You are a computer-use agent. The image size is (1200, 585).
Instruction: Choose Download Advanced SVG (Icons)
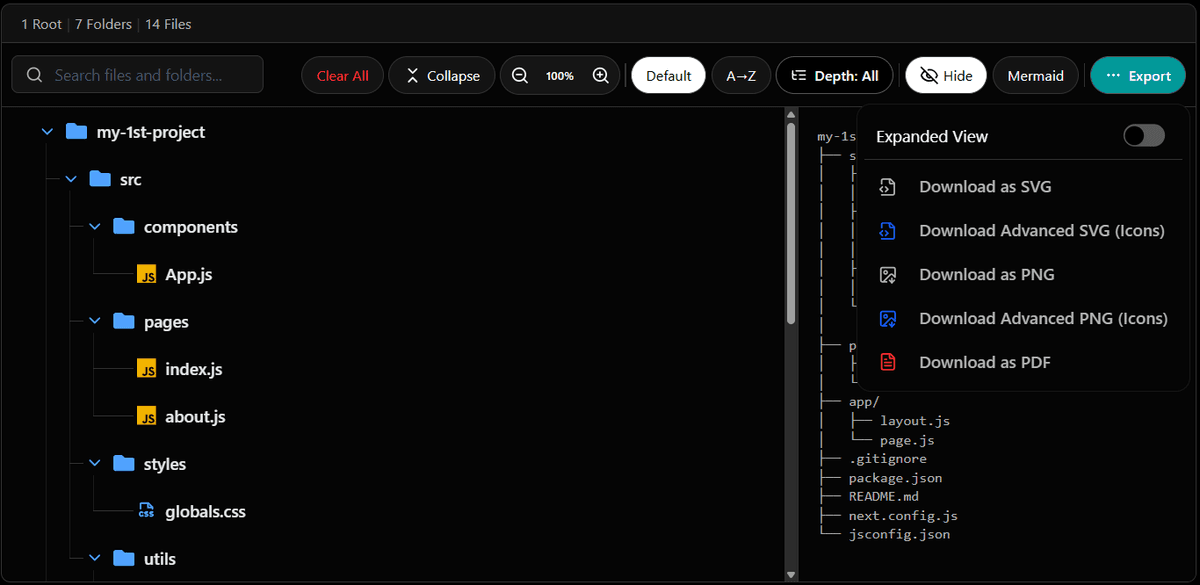point(1022,231)
